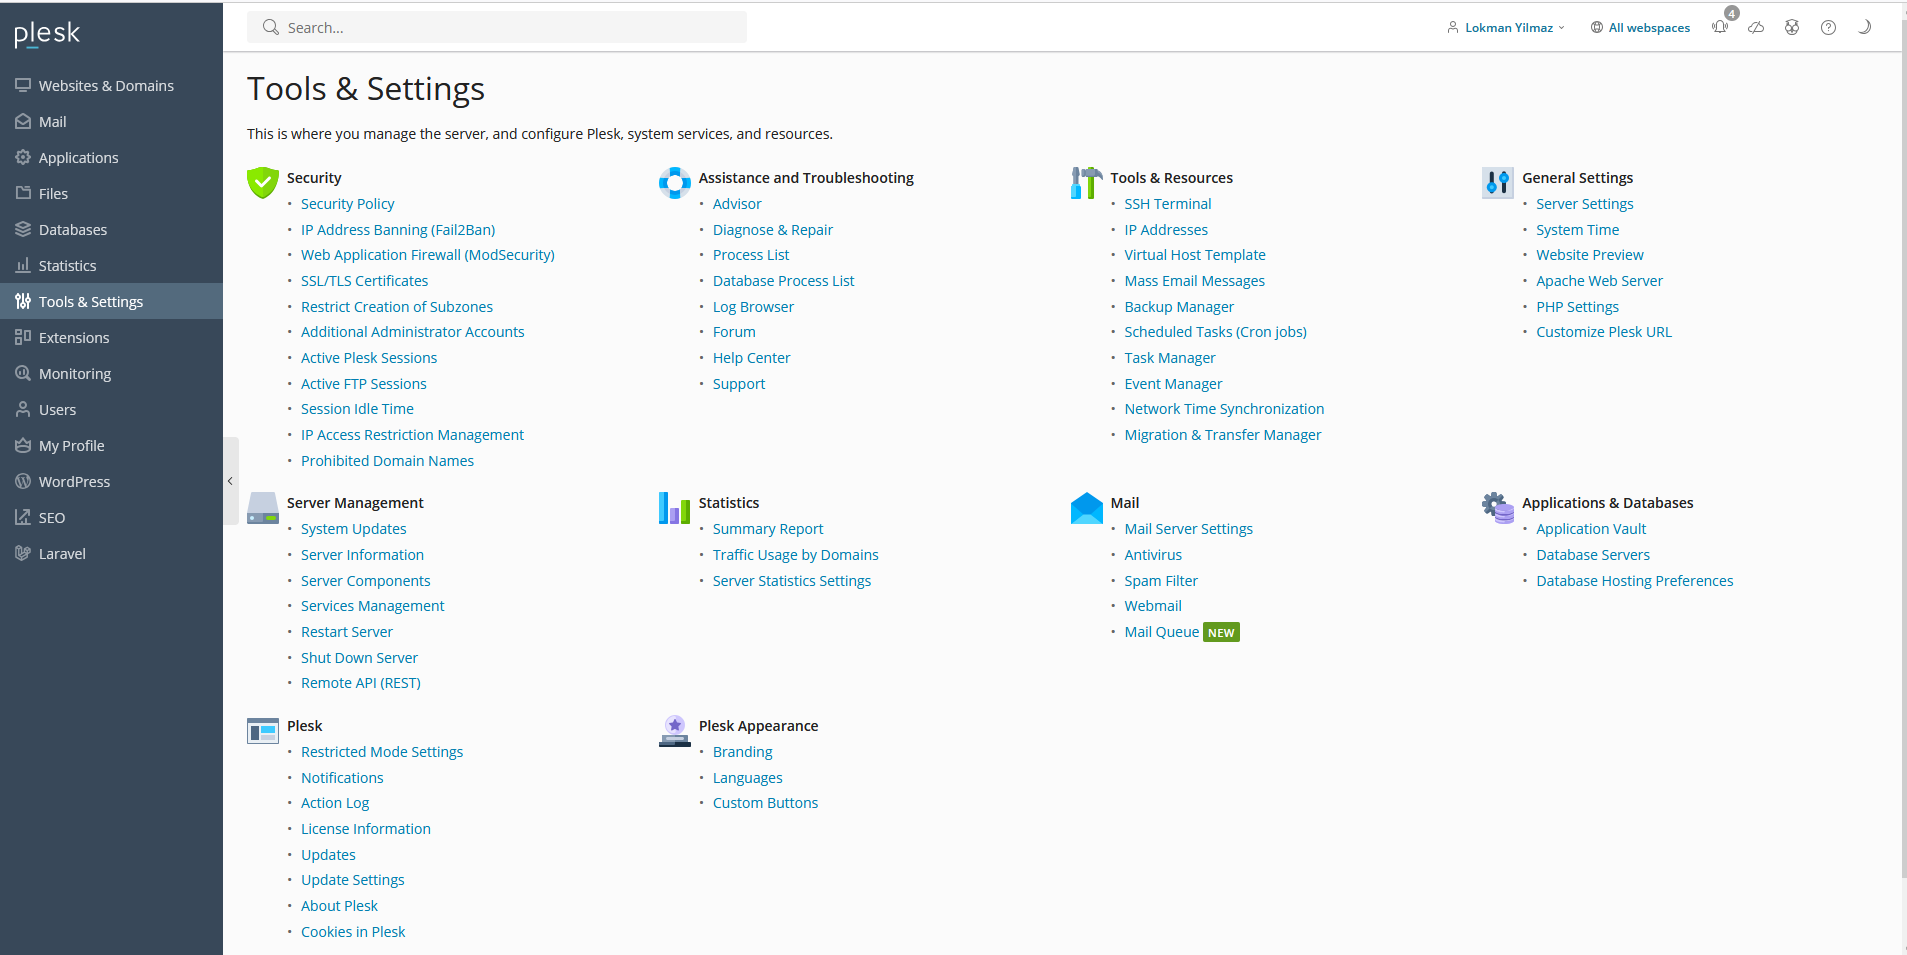Click the Shut Down Server link
Viewport: 1907px width, 955px height.
360,658
